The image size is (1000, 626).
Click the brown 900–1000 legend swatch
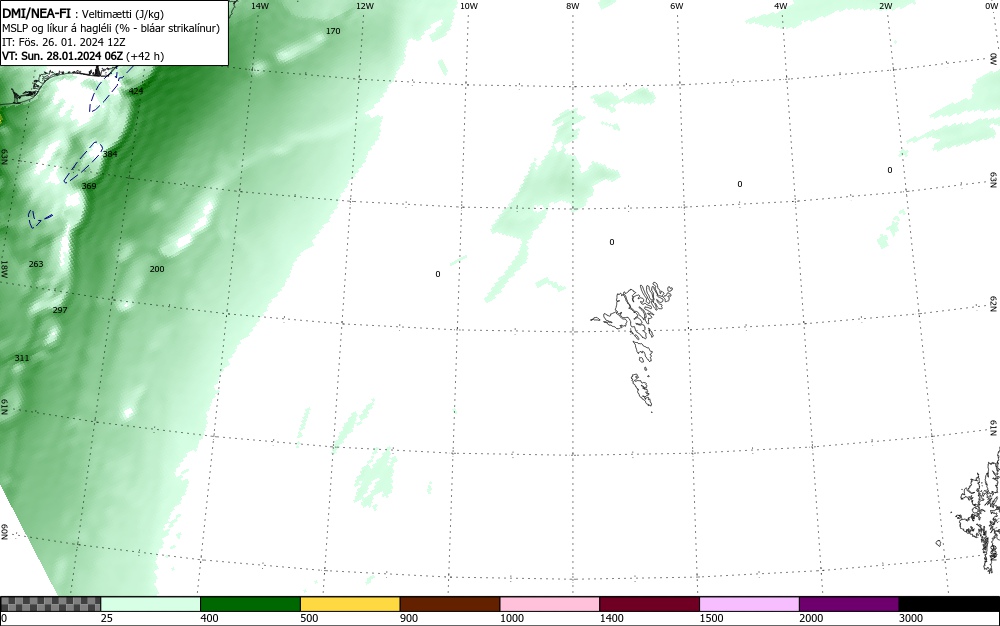coord(450,604)
